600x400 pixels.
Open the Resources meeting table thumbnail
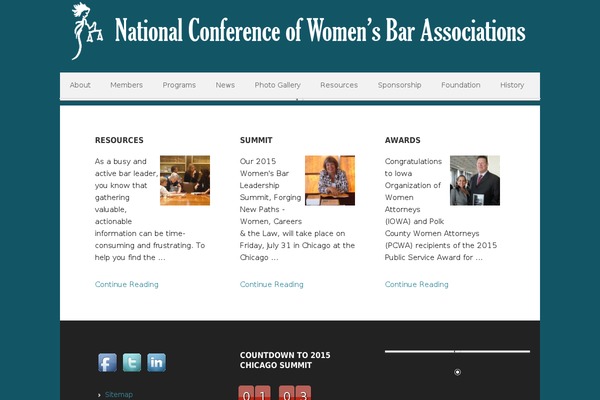click(185, 180)
